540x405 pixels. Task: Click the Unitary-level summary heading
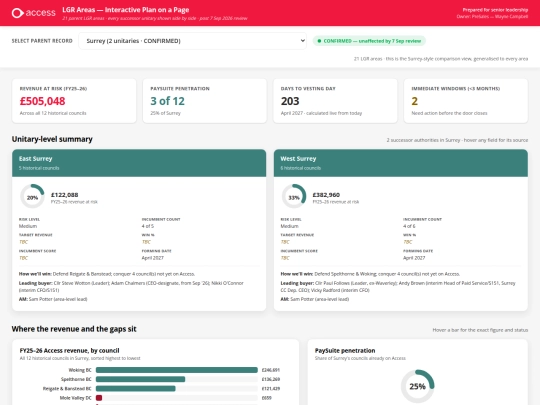[x=52, y=139]
